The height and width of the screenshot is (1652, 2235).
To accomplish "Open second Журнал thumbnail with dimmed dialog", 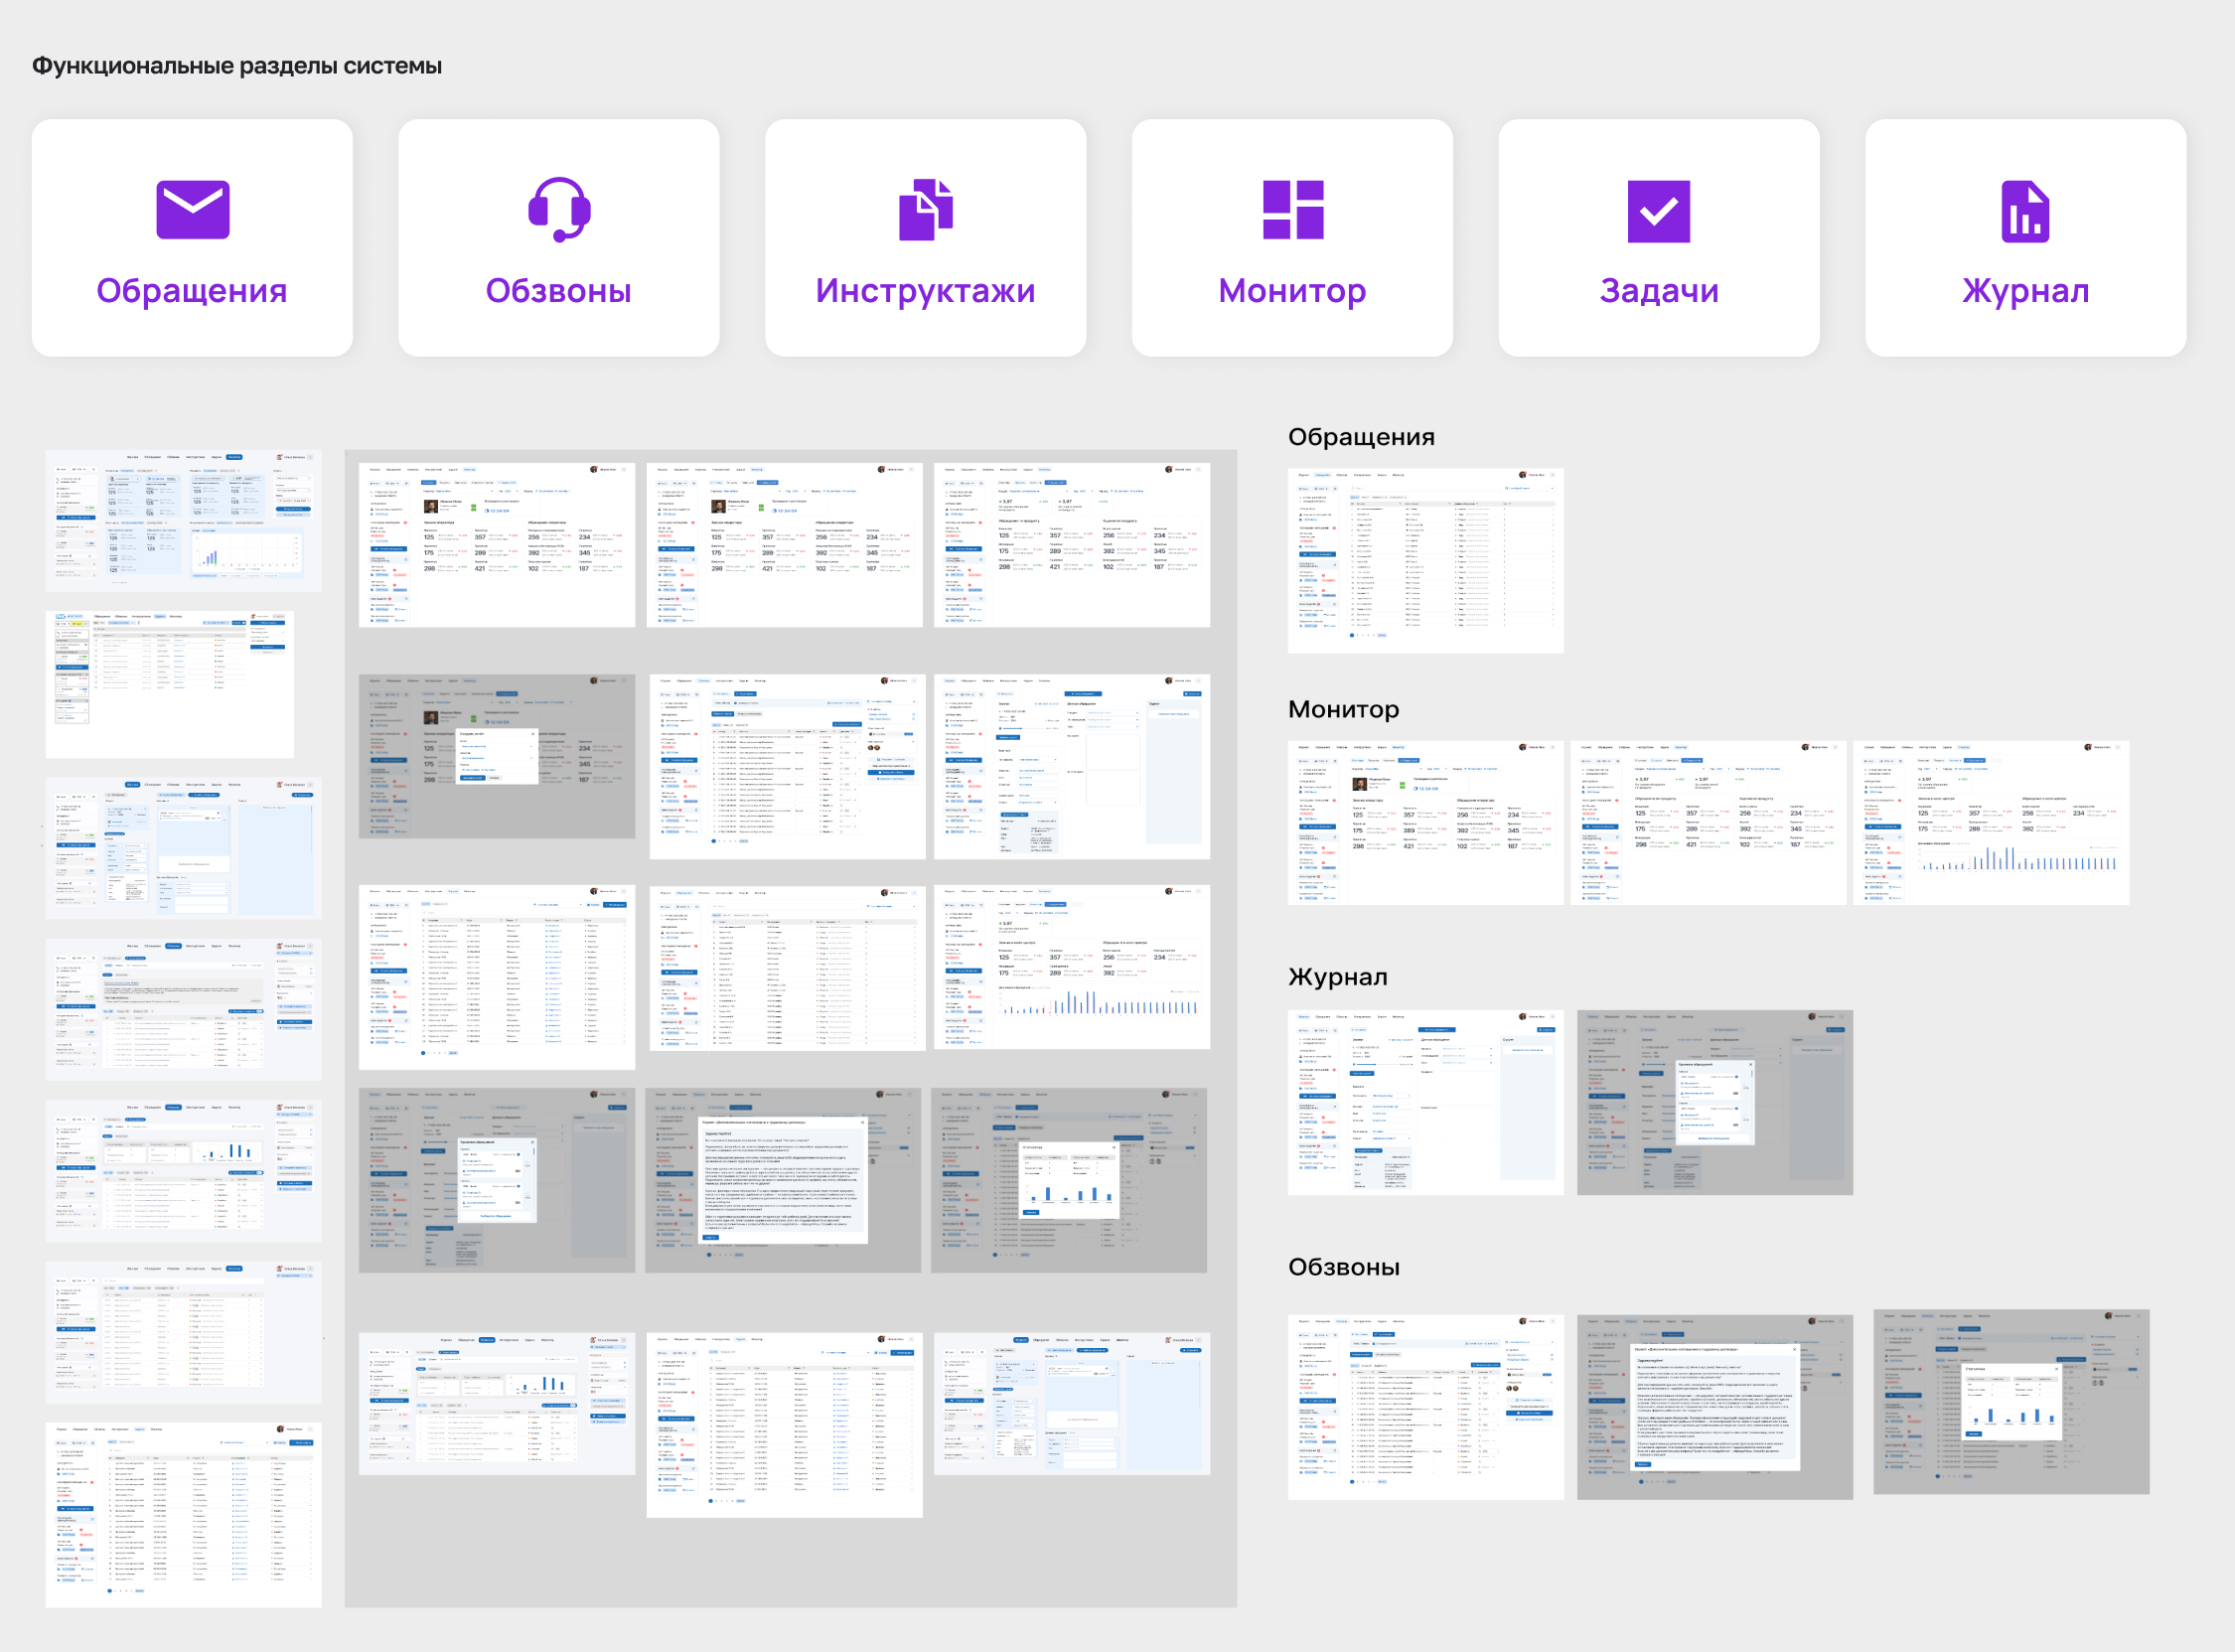I will [1714, 1102].
